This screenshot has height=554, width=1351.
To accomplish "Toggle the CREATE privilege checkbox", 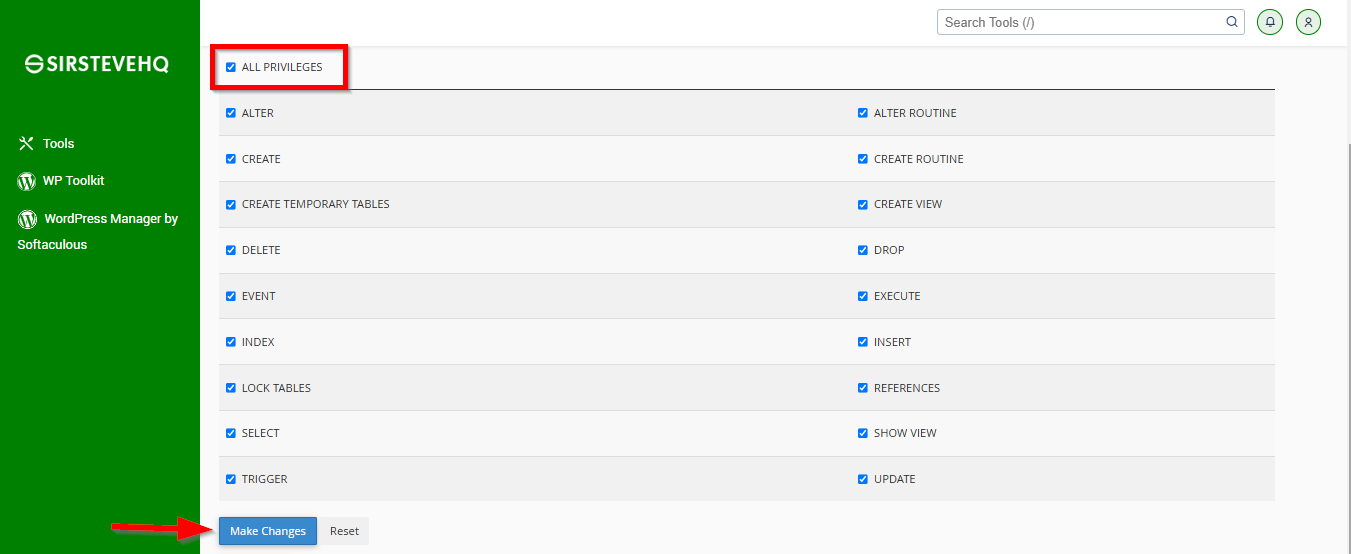I will click(231, 159).
